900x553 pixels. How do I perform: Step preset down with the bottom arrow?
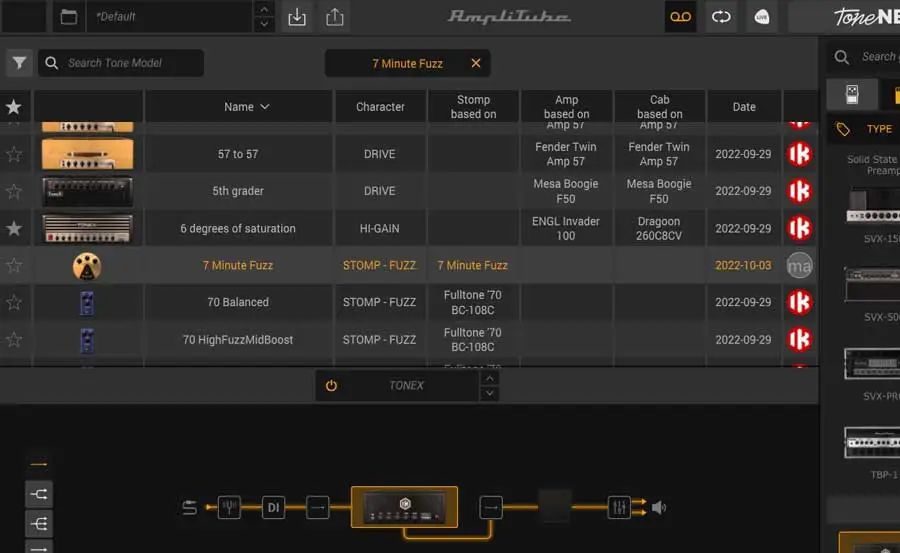point(263,24)
